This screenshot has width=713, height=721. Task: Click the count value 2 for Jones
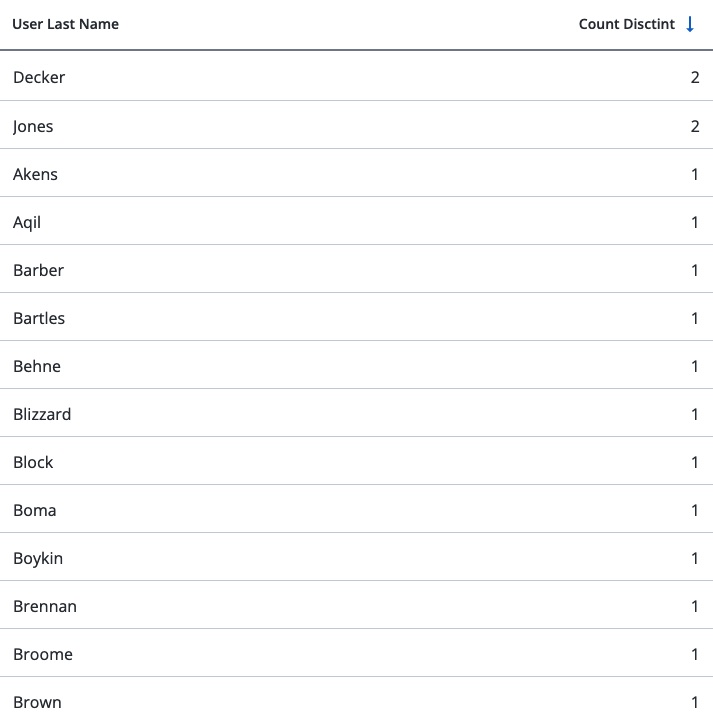coord(695,126)
